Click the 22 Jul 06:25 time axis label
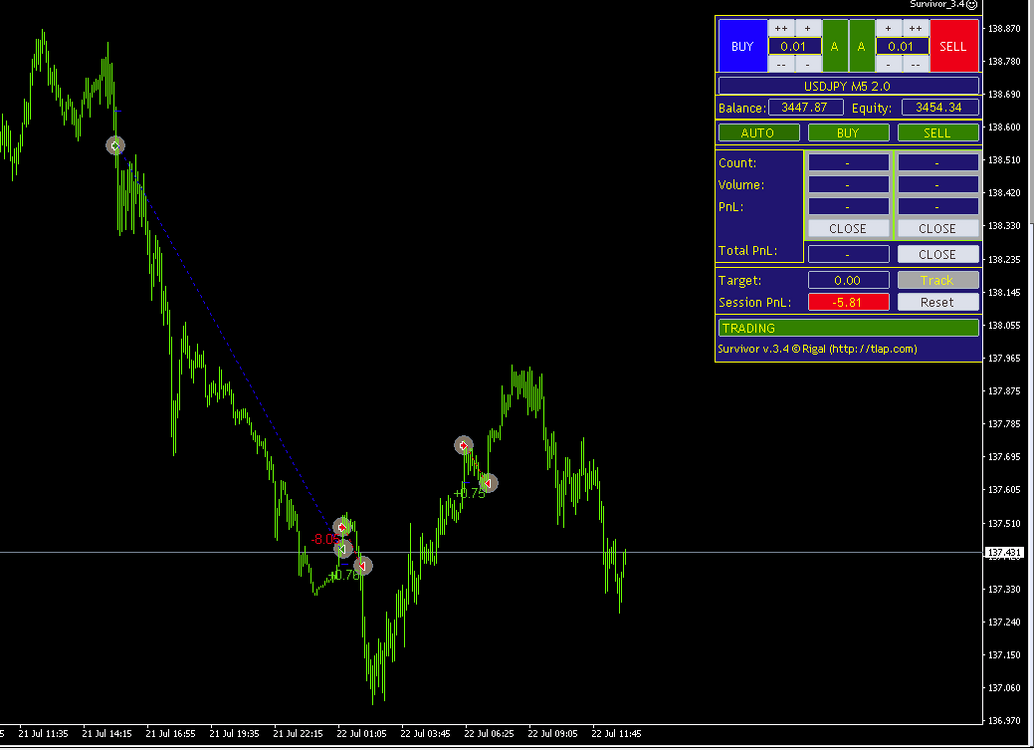Screen dimensions: 1034x750 tap(489, 734)
